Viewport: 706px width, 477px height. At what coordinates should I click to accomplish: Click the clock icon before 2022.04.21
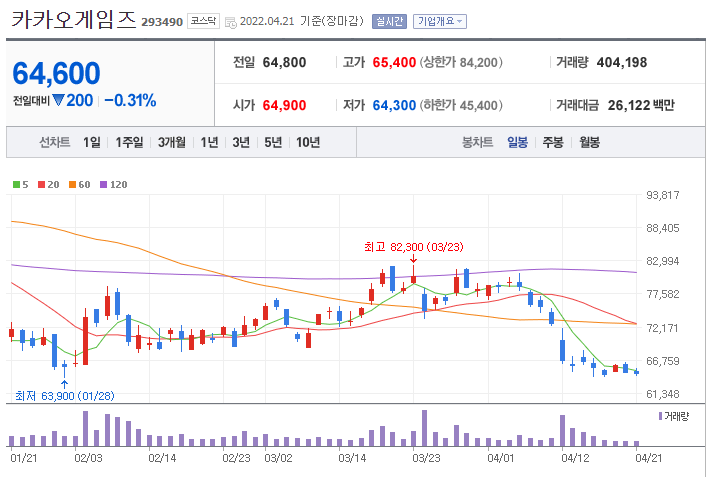pyautogui.click(x=231, y=23)
